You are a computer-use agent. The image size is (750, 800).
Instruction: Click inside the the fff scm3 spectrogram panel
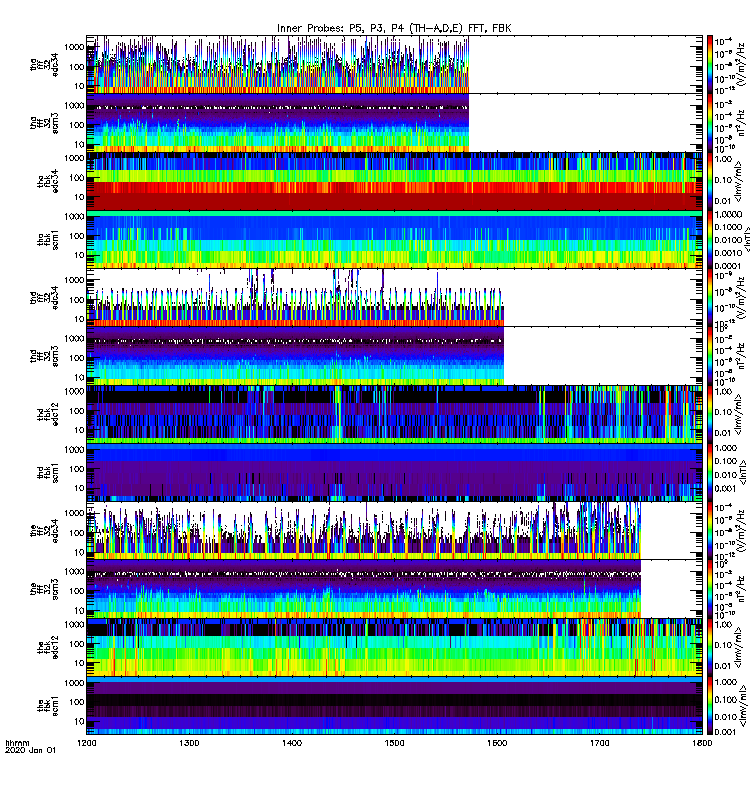point(394,589)
